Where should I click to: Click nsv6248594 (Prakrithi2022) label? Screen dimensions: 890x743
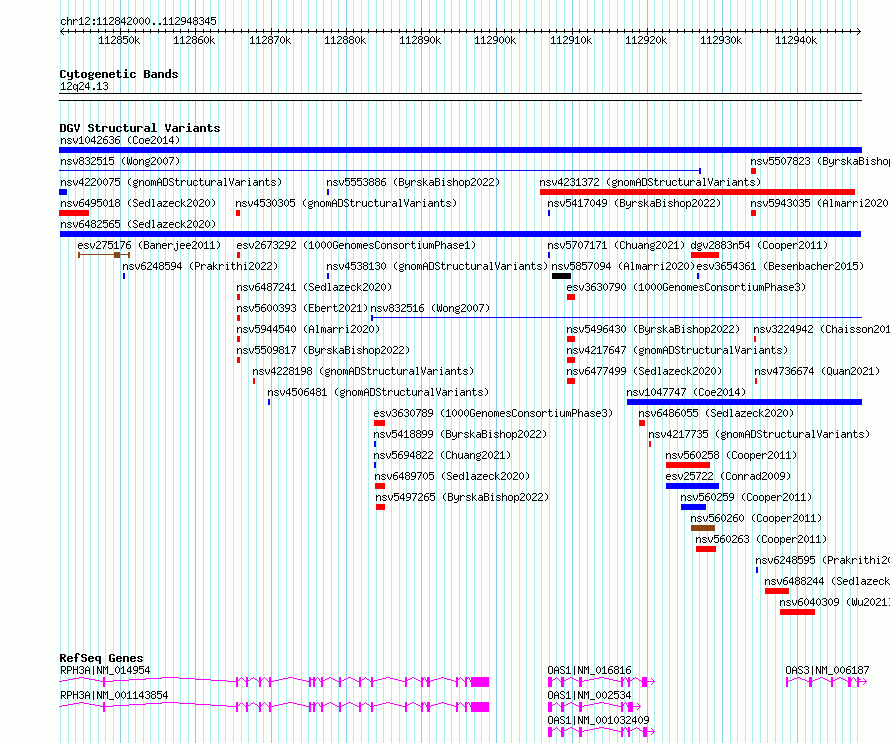point(200,266)
